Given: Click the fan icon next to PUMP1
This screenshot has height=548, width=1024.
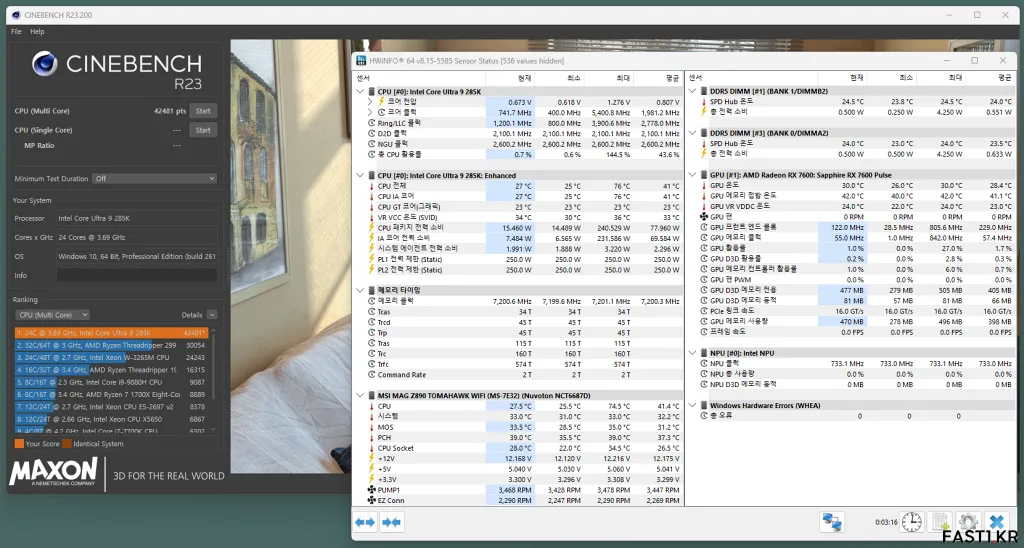Looking at the screenshot, I should click(372, 490).
